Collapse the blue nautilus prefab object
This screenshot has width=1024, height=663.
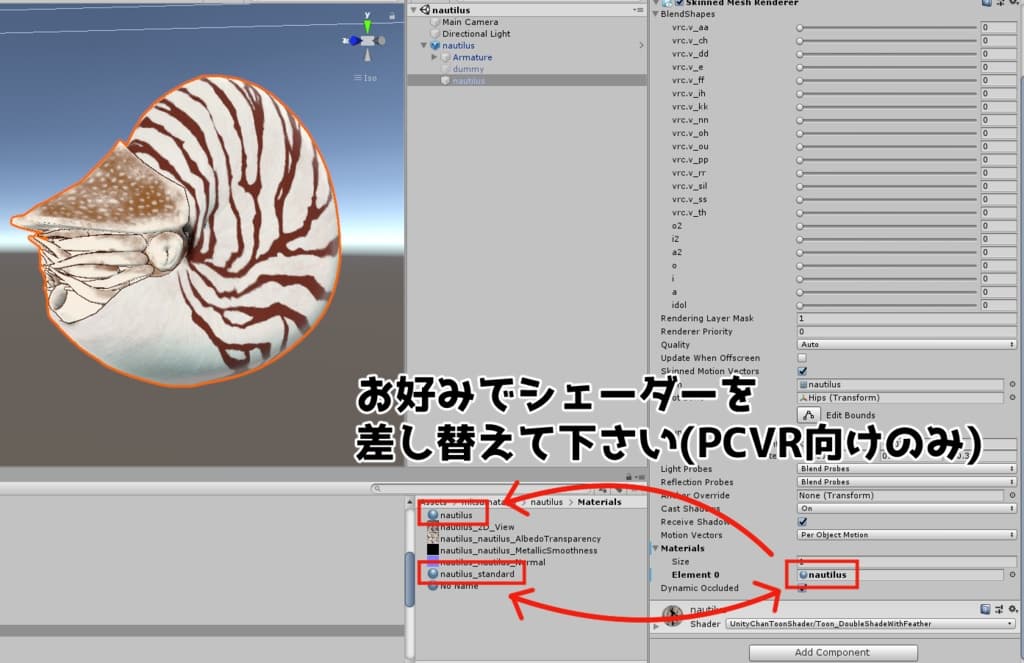click(x=424, y=46)
